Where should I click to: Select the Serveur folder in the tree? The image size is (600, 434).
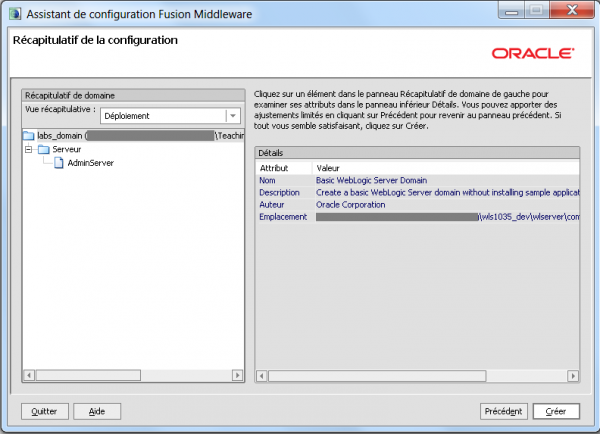tap(67, 149)
